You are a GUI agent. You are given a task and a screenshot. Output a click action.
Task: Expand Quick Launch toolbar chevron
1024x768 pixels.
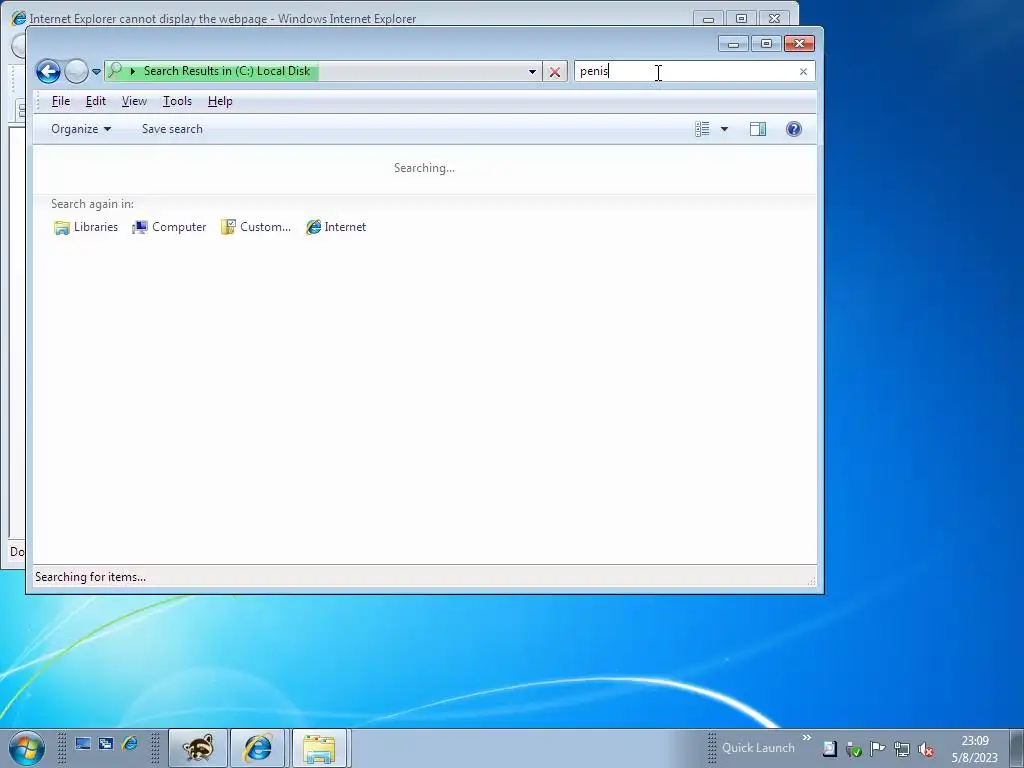pos(807,737)
